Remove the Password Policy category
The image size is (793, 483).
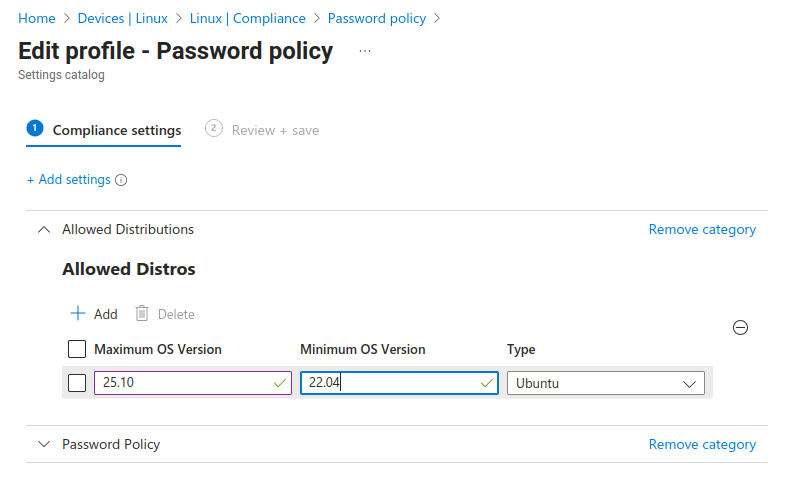click(702, 444)
